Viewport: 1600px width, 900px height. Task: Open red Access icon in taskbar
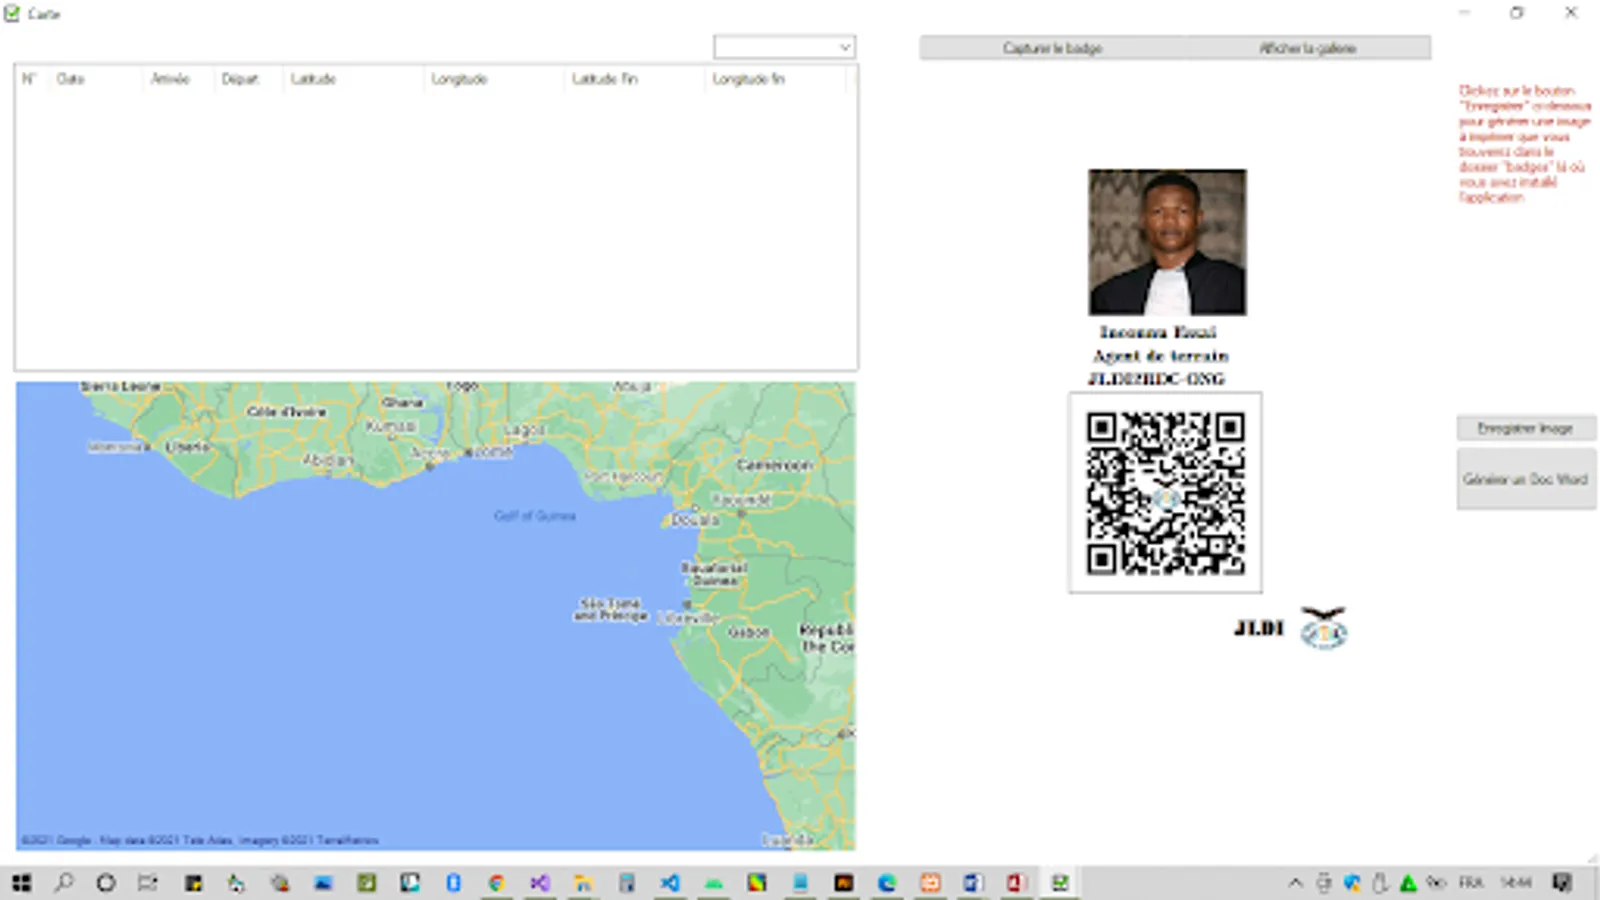[x=1016, y=882]
